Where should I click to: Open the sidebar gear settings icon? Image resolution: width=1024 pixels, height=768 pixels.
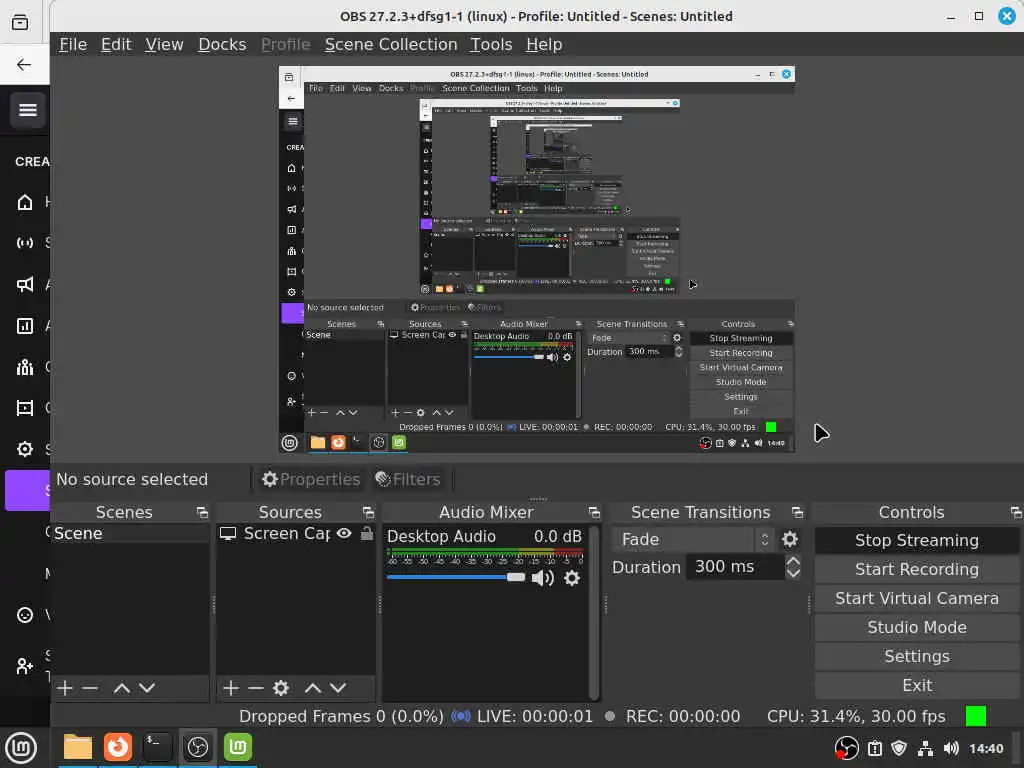[25, 449]
